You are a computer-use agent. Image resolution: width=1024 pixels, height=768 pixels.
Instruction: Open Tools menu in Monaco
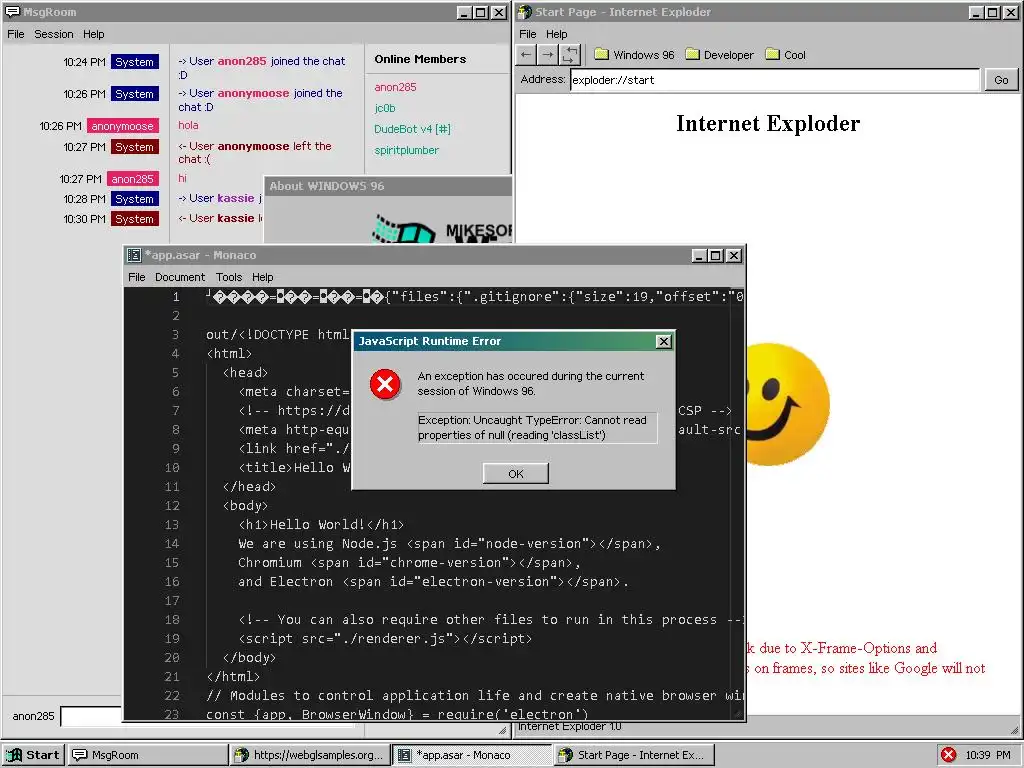pyautogui.click(x=229, y=277)
